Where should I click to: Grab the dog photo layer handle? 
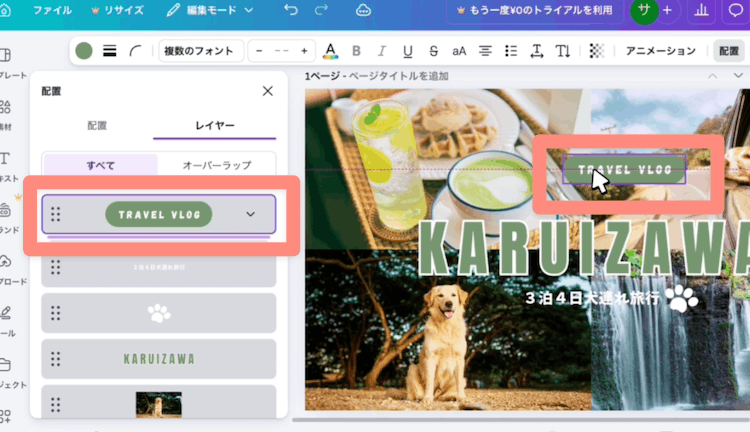coord(55,405)
